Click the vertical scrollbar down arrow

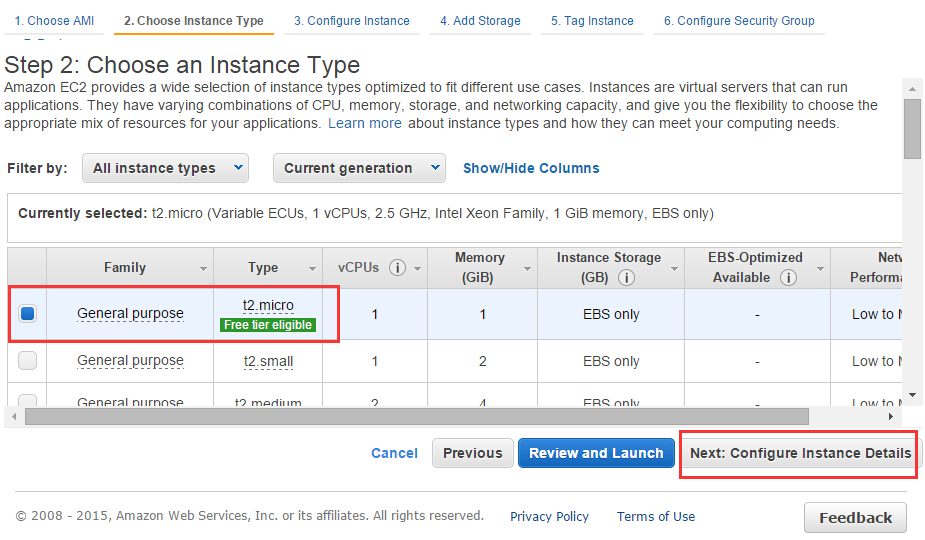tap(912, 395)
